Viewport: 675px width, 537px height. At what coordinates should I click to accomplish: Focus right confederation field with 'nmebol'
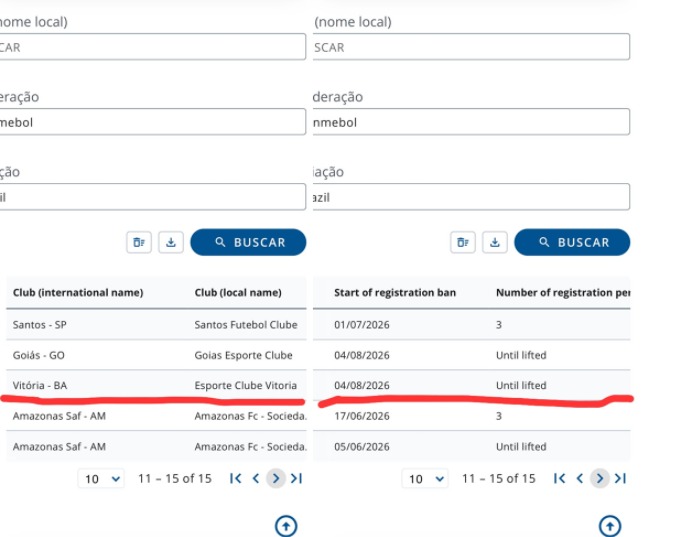471,122
